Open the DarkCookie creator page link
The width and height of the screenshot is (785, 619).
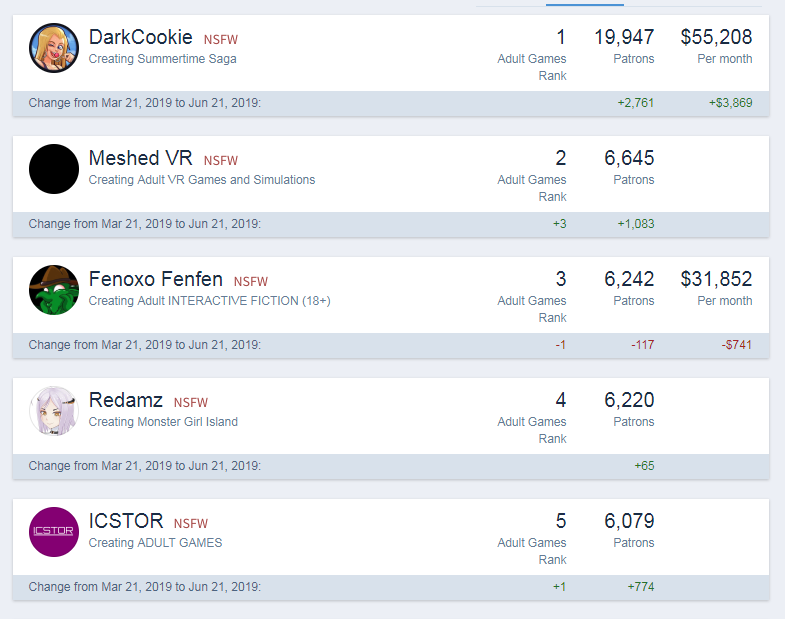tap(141, 38)
